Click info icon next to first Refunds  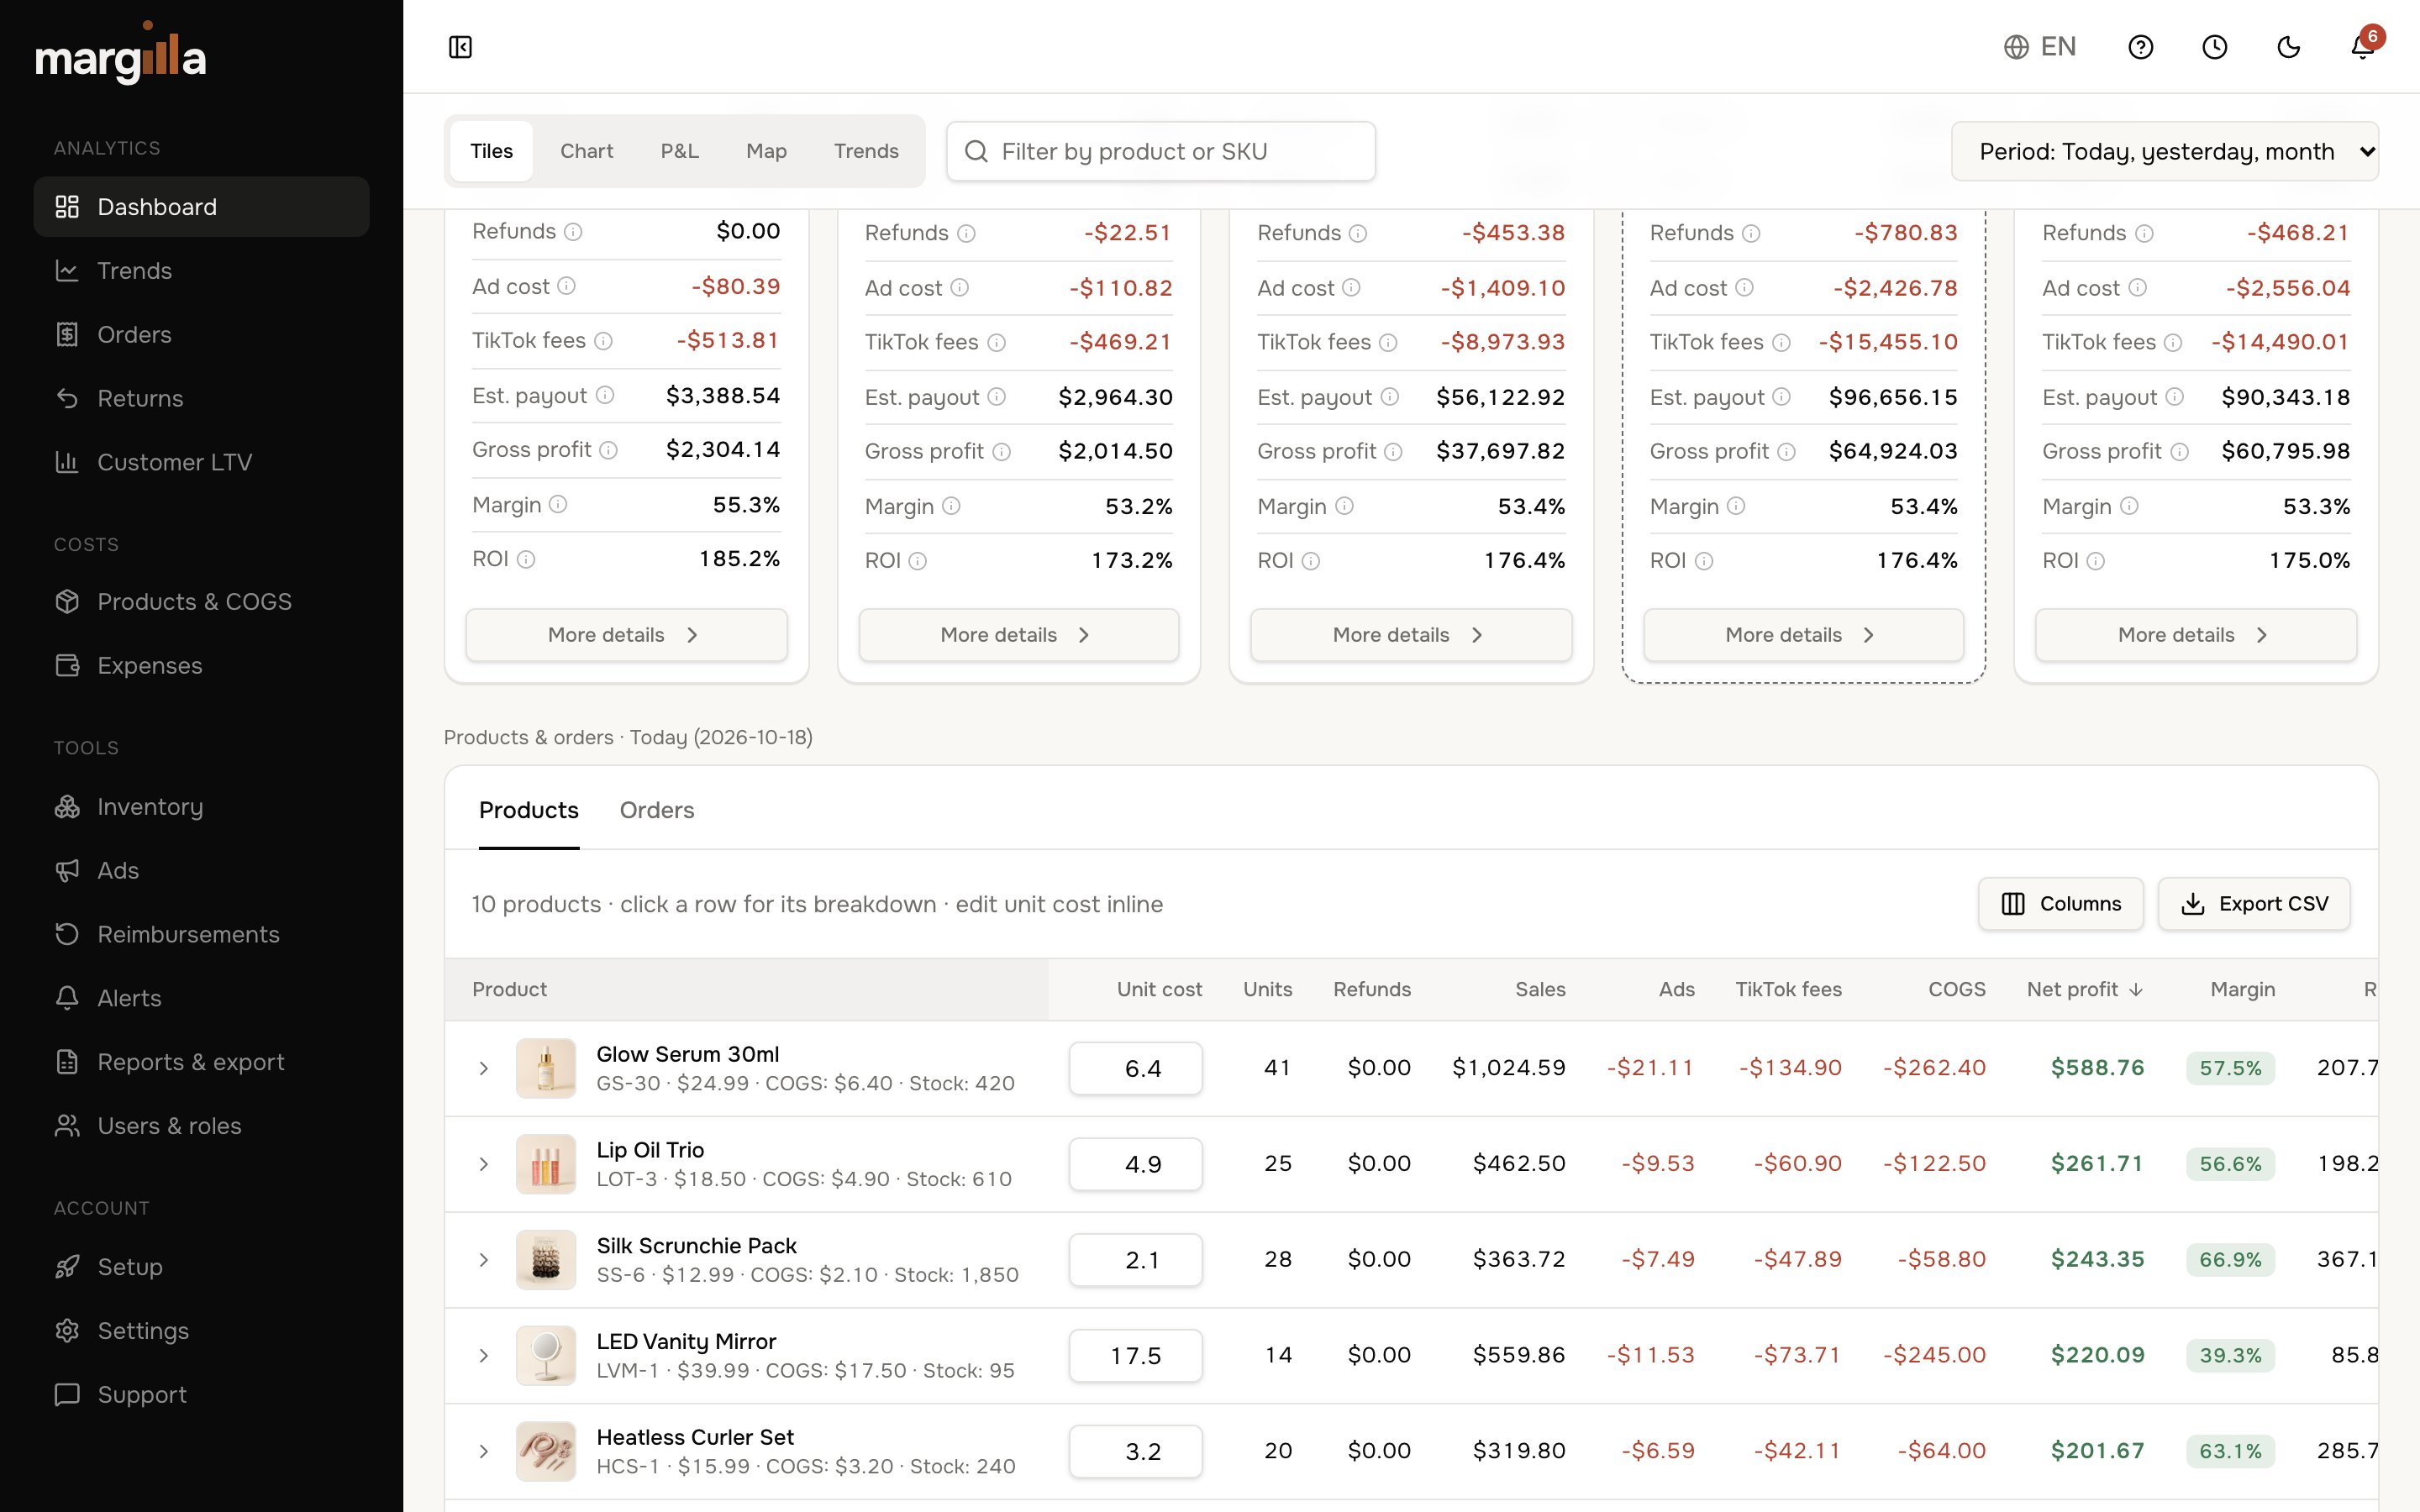(x=573, y=232)
